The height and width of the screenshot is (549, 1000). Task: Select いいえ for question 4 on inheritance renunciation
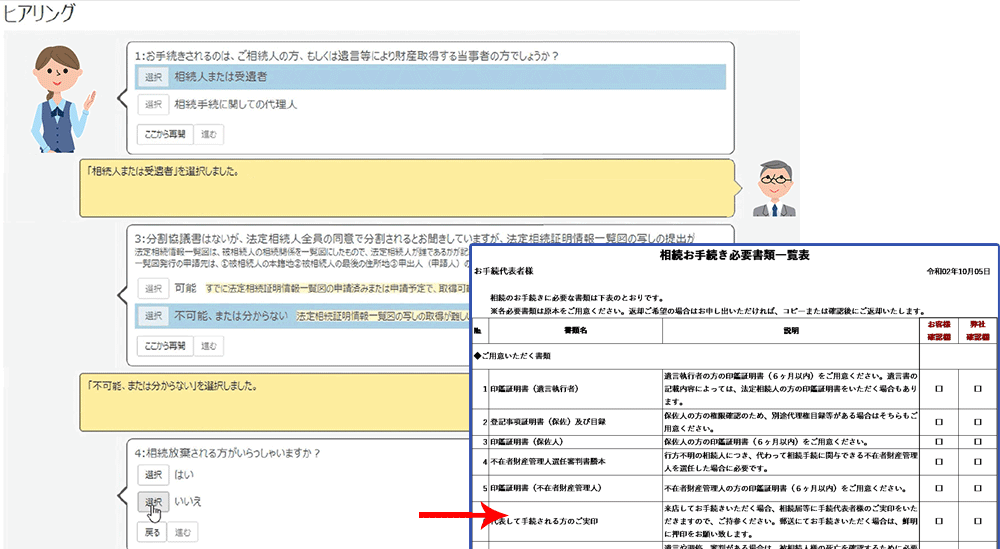(x=152, y=502)
